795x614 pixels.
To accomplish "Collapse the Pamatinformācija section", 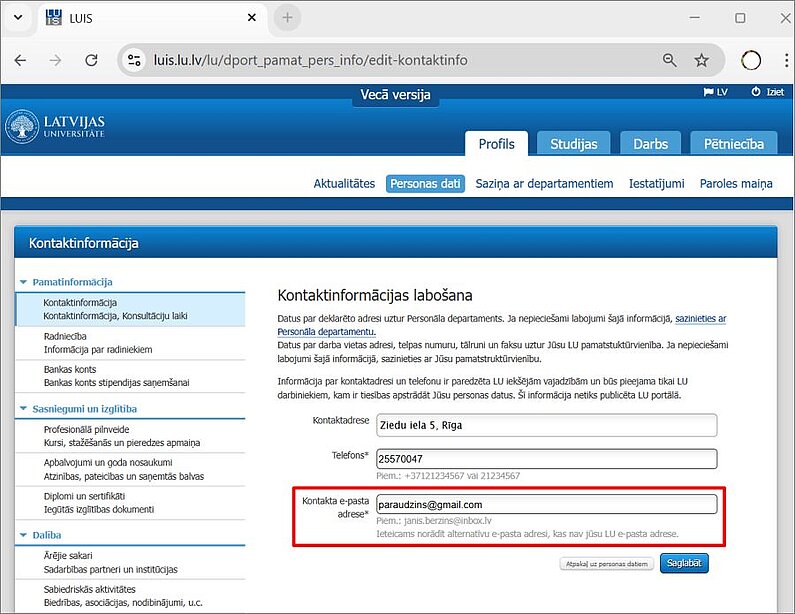I will click(x=24, y=282).
